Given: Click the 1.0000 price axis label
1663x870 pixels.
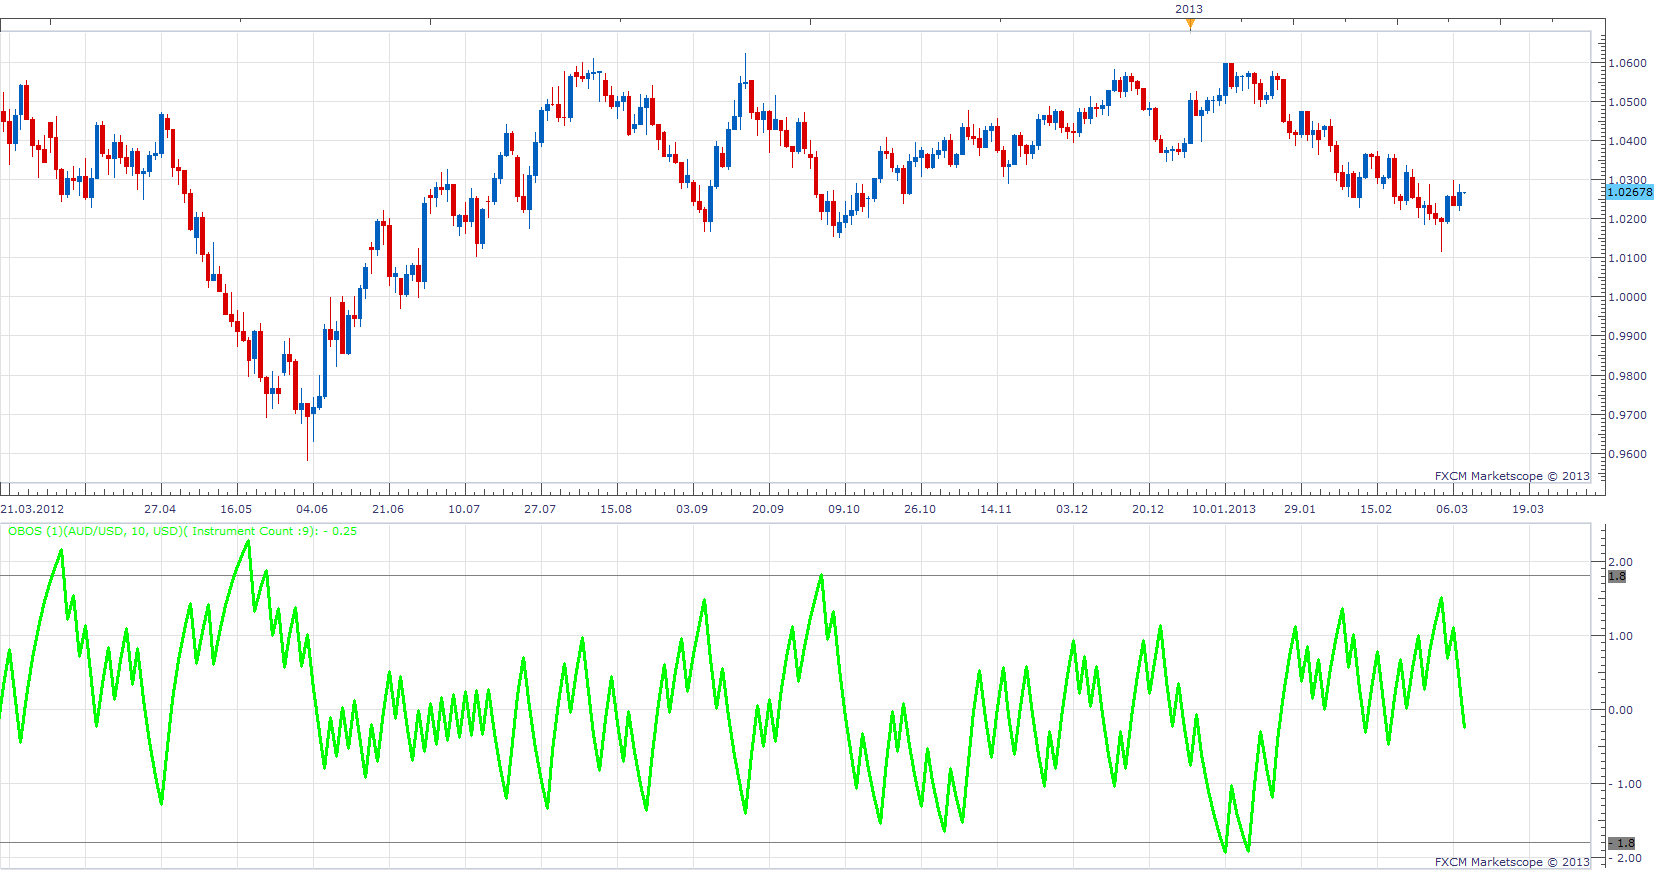Looking at the screenshot, I should click(x=1627, y=297).
